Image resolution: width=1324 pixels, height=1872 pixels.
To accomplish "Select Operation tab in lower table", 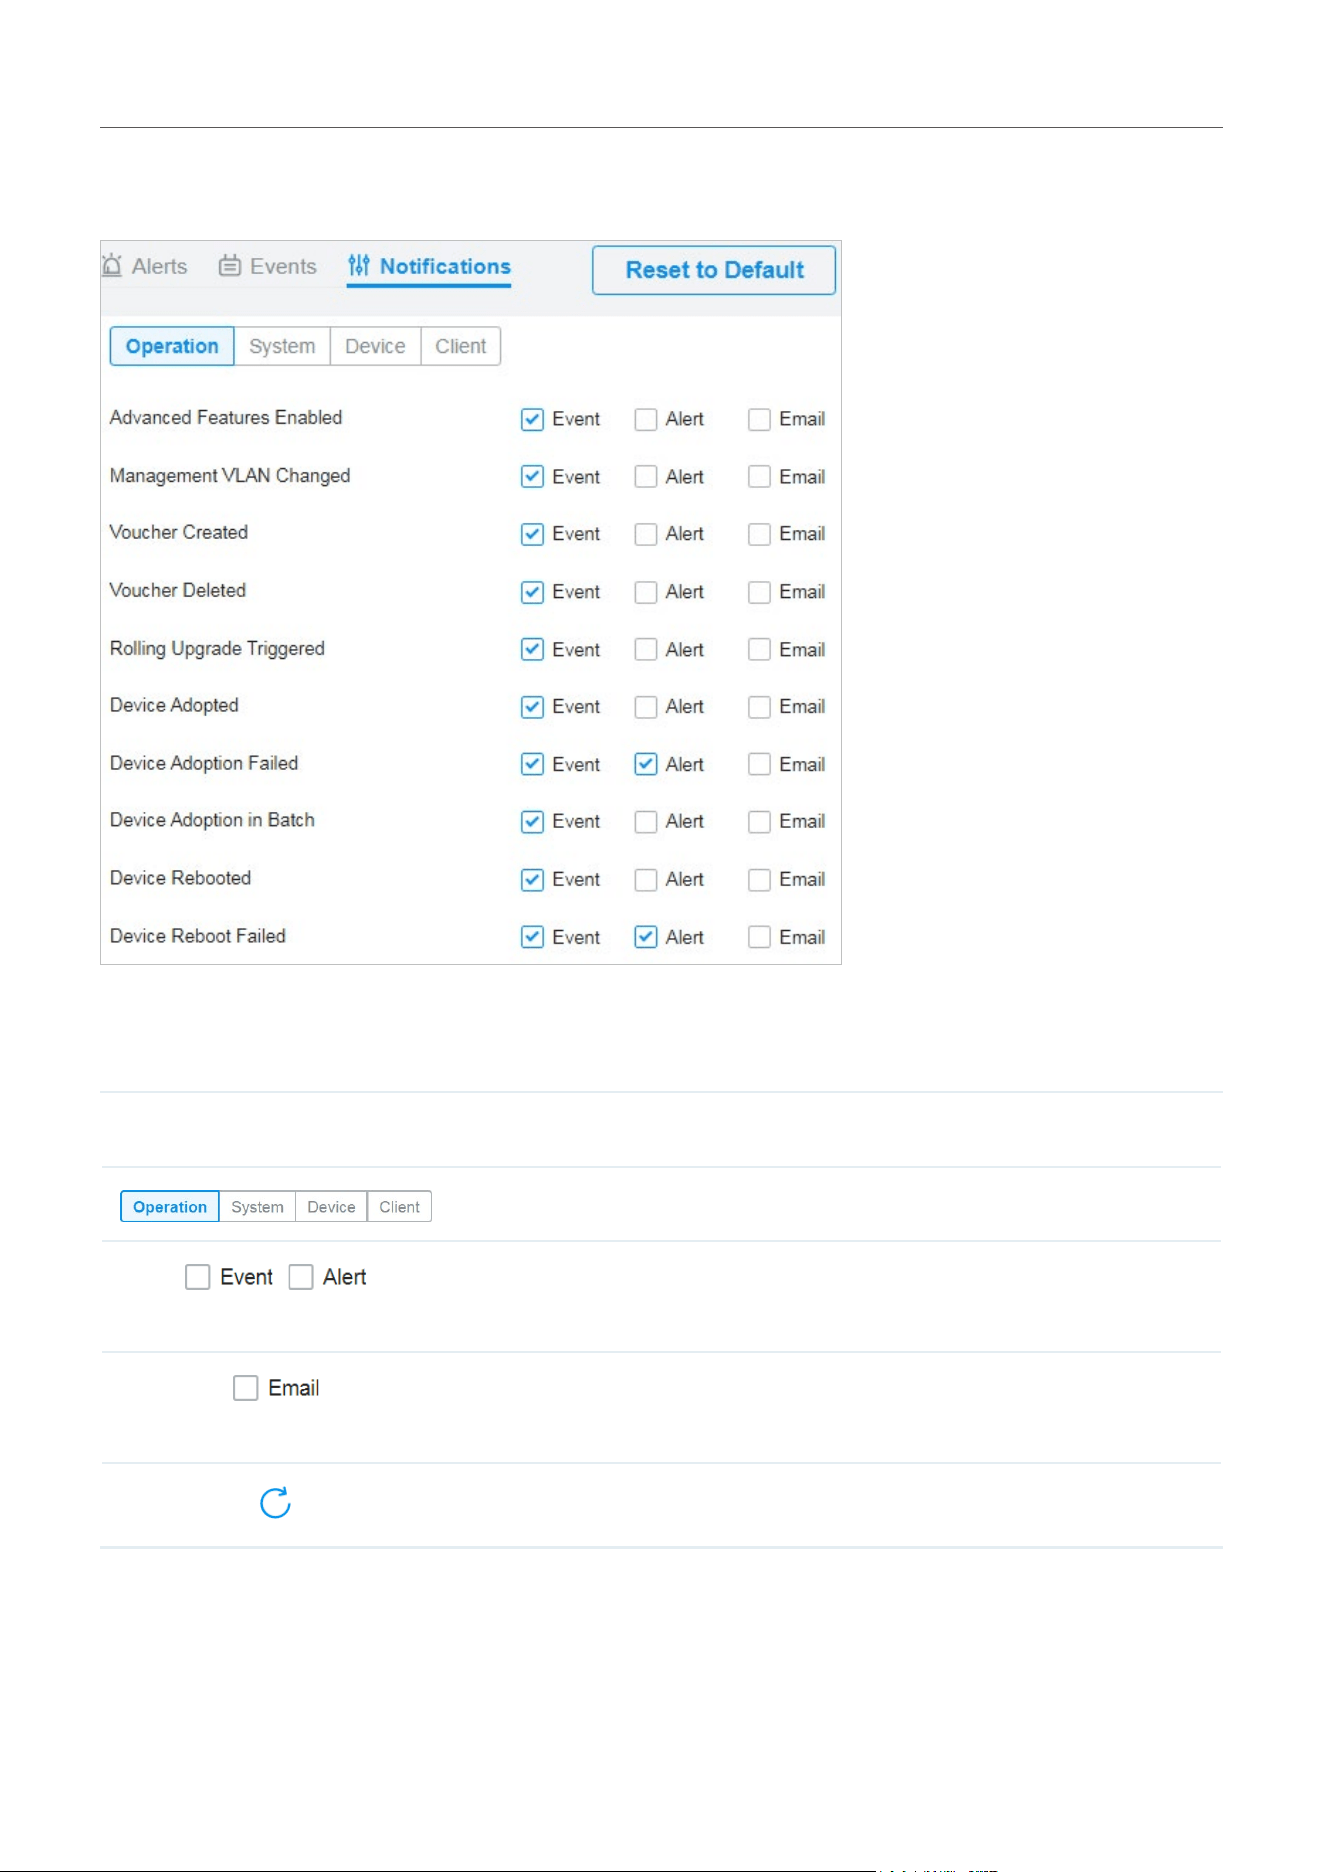I will point(170,1207).
